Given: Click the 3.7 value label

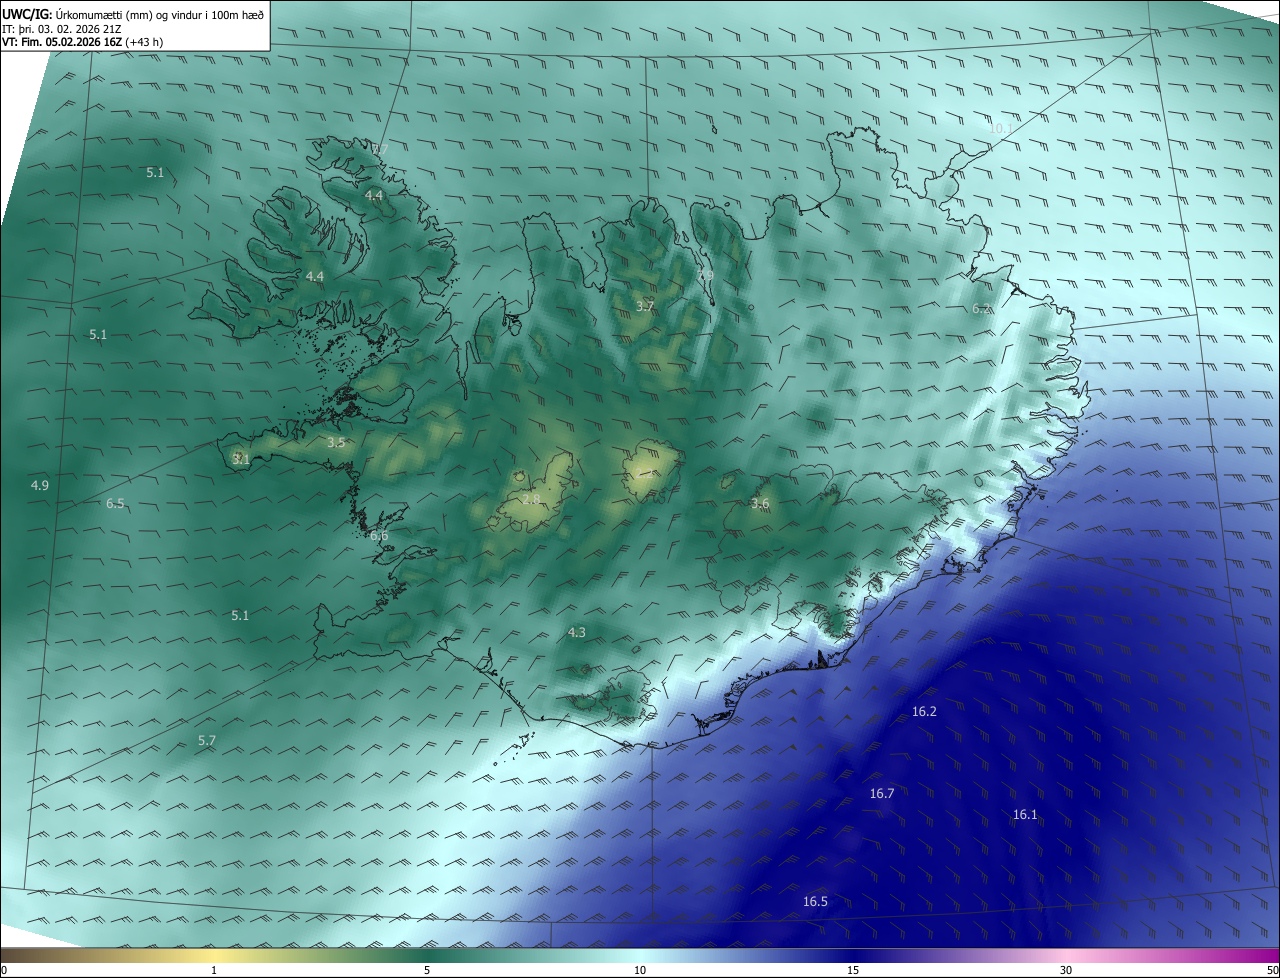Looking at the screenshot, I should click(x=645, y=306).
